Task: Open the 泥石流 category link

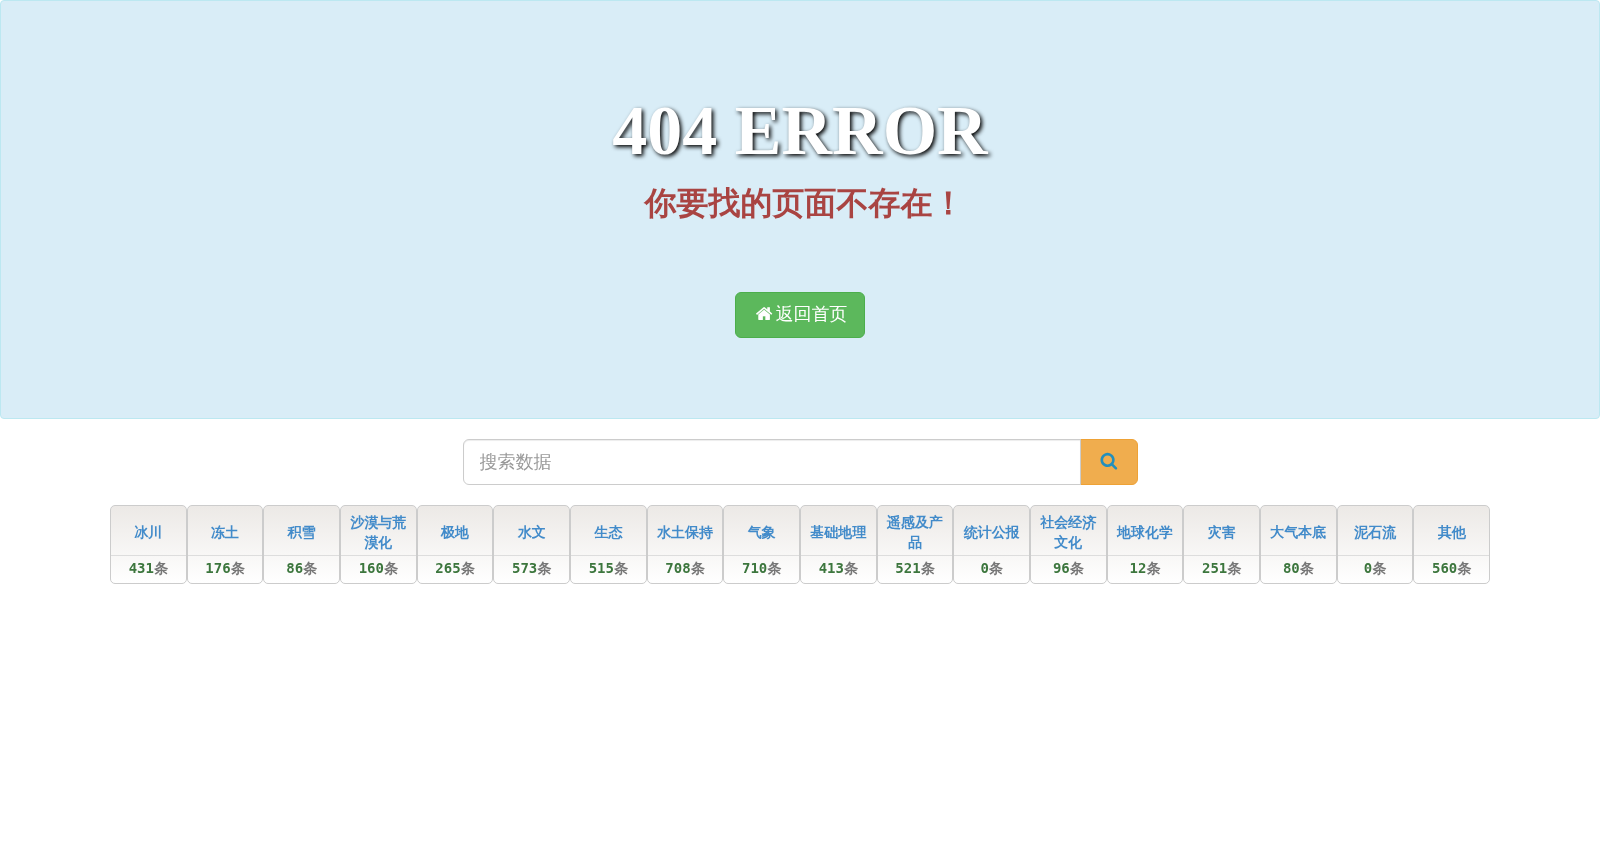Action: [x=1375, y=532]
